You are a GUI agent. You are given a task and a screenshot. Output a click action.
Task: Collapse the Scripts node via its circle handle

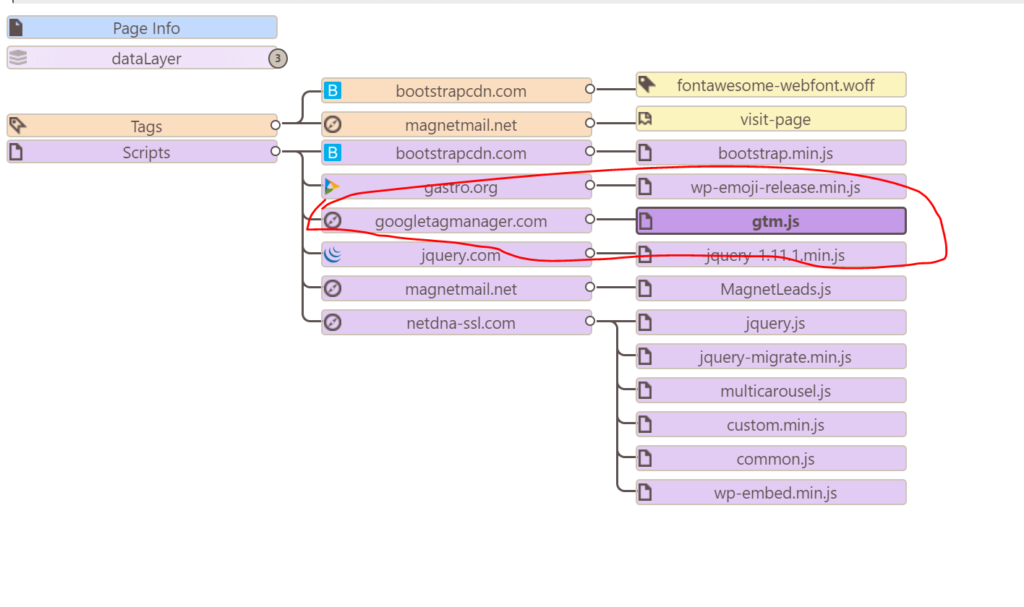(275, 151)
